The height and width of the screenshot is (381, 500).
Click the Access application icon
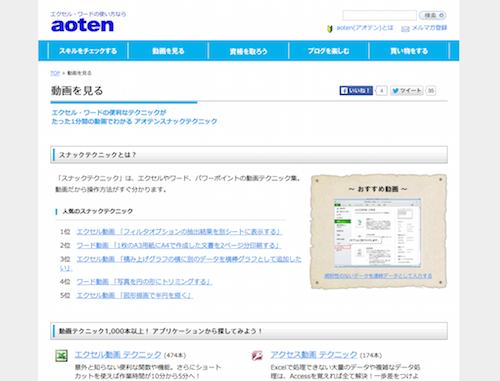257,356
